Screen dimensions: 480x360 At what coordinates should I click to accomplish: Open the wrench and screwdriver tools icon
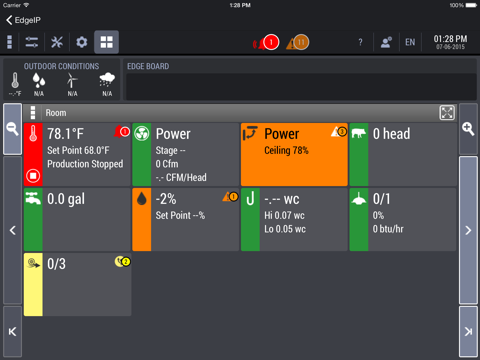(57, 42)
